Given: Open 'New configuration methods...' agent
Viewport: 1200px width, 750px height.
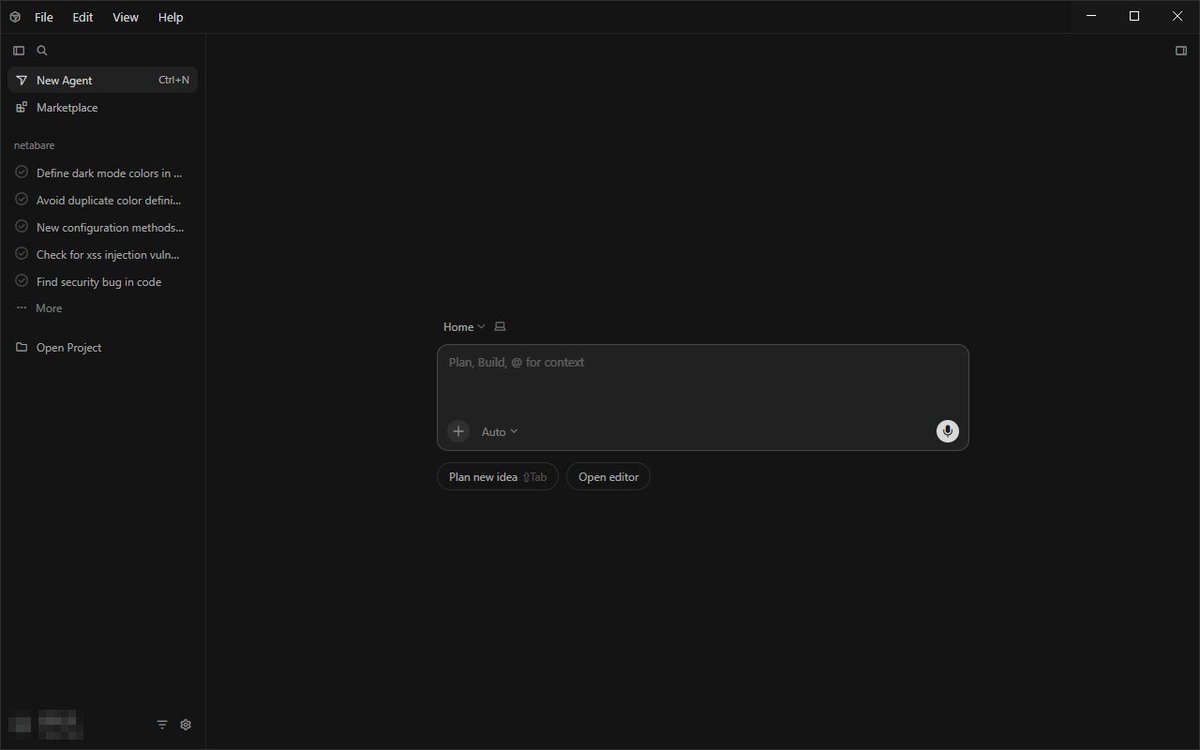Looking at the screenshot, I should click(103, 227).
